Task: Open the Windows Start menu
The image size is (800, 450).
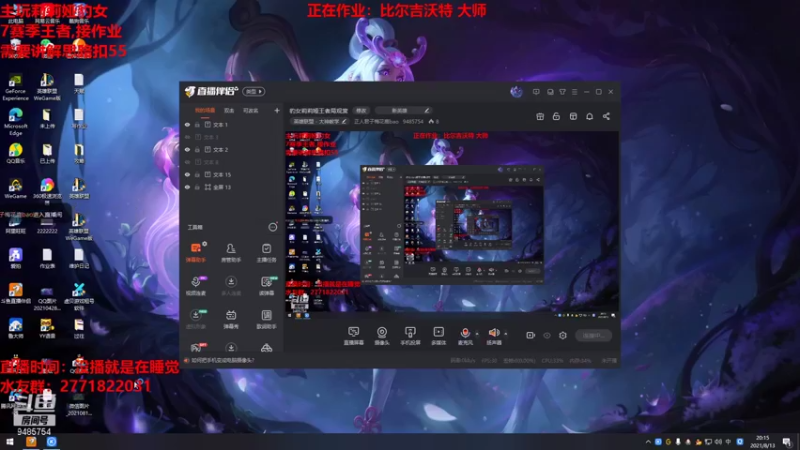Action: click(x=10, y=442)
